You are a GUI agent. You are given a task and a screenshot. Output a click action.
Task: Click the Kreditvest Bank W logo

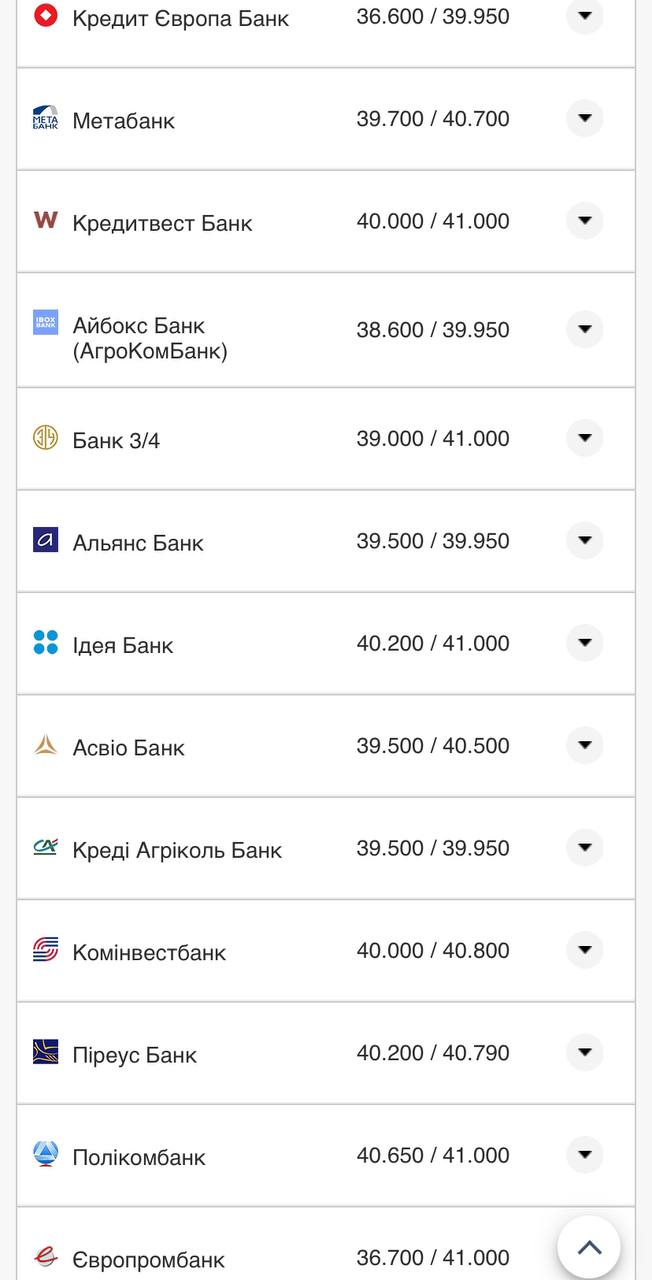tap(45, 220)
